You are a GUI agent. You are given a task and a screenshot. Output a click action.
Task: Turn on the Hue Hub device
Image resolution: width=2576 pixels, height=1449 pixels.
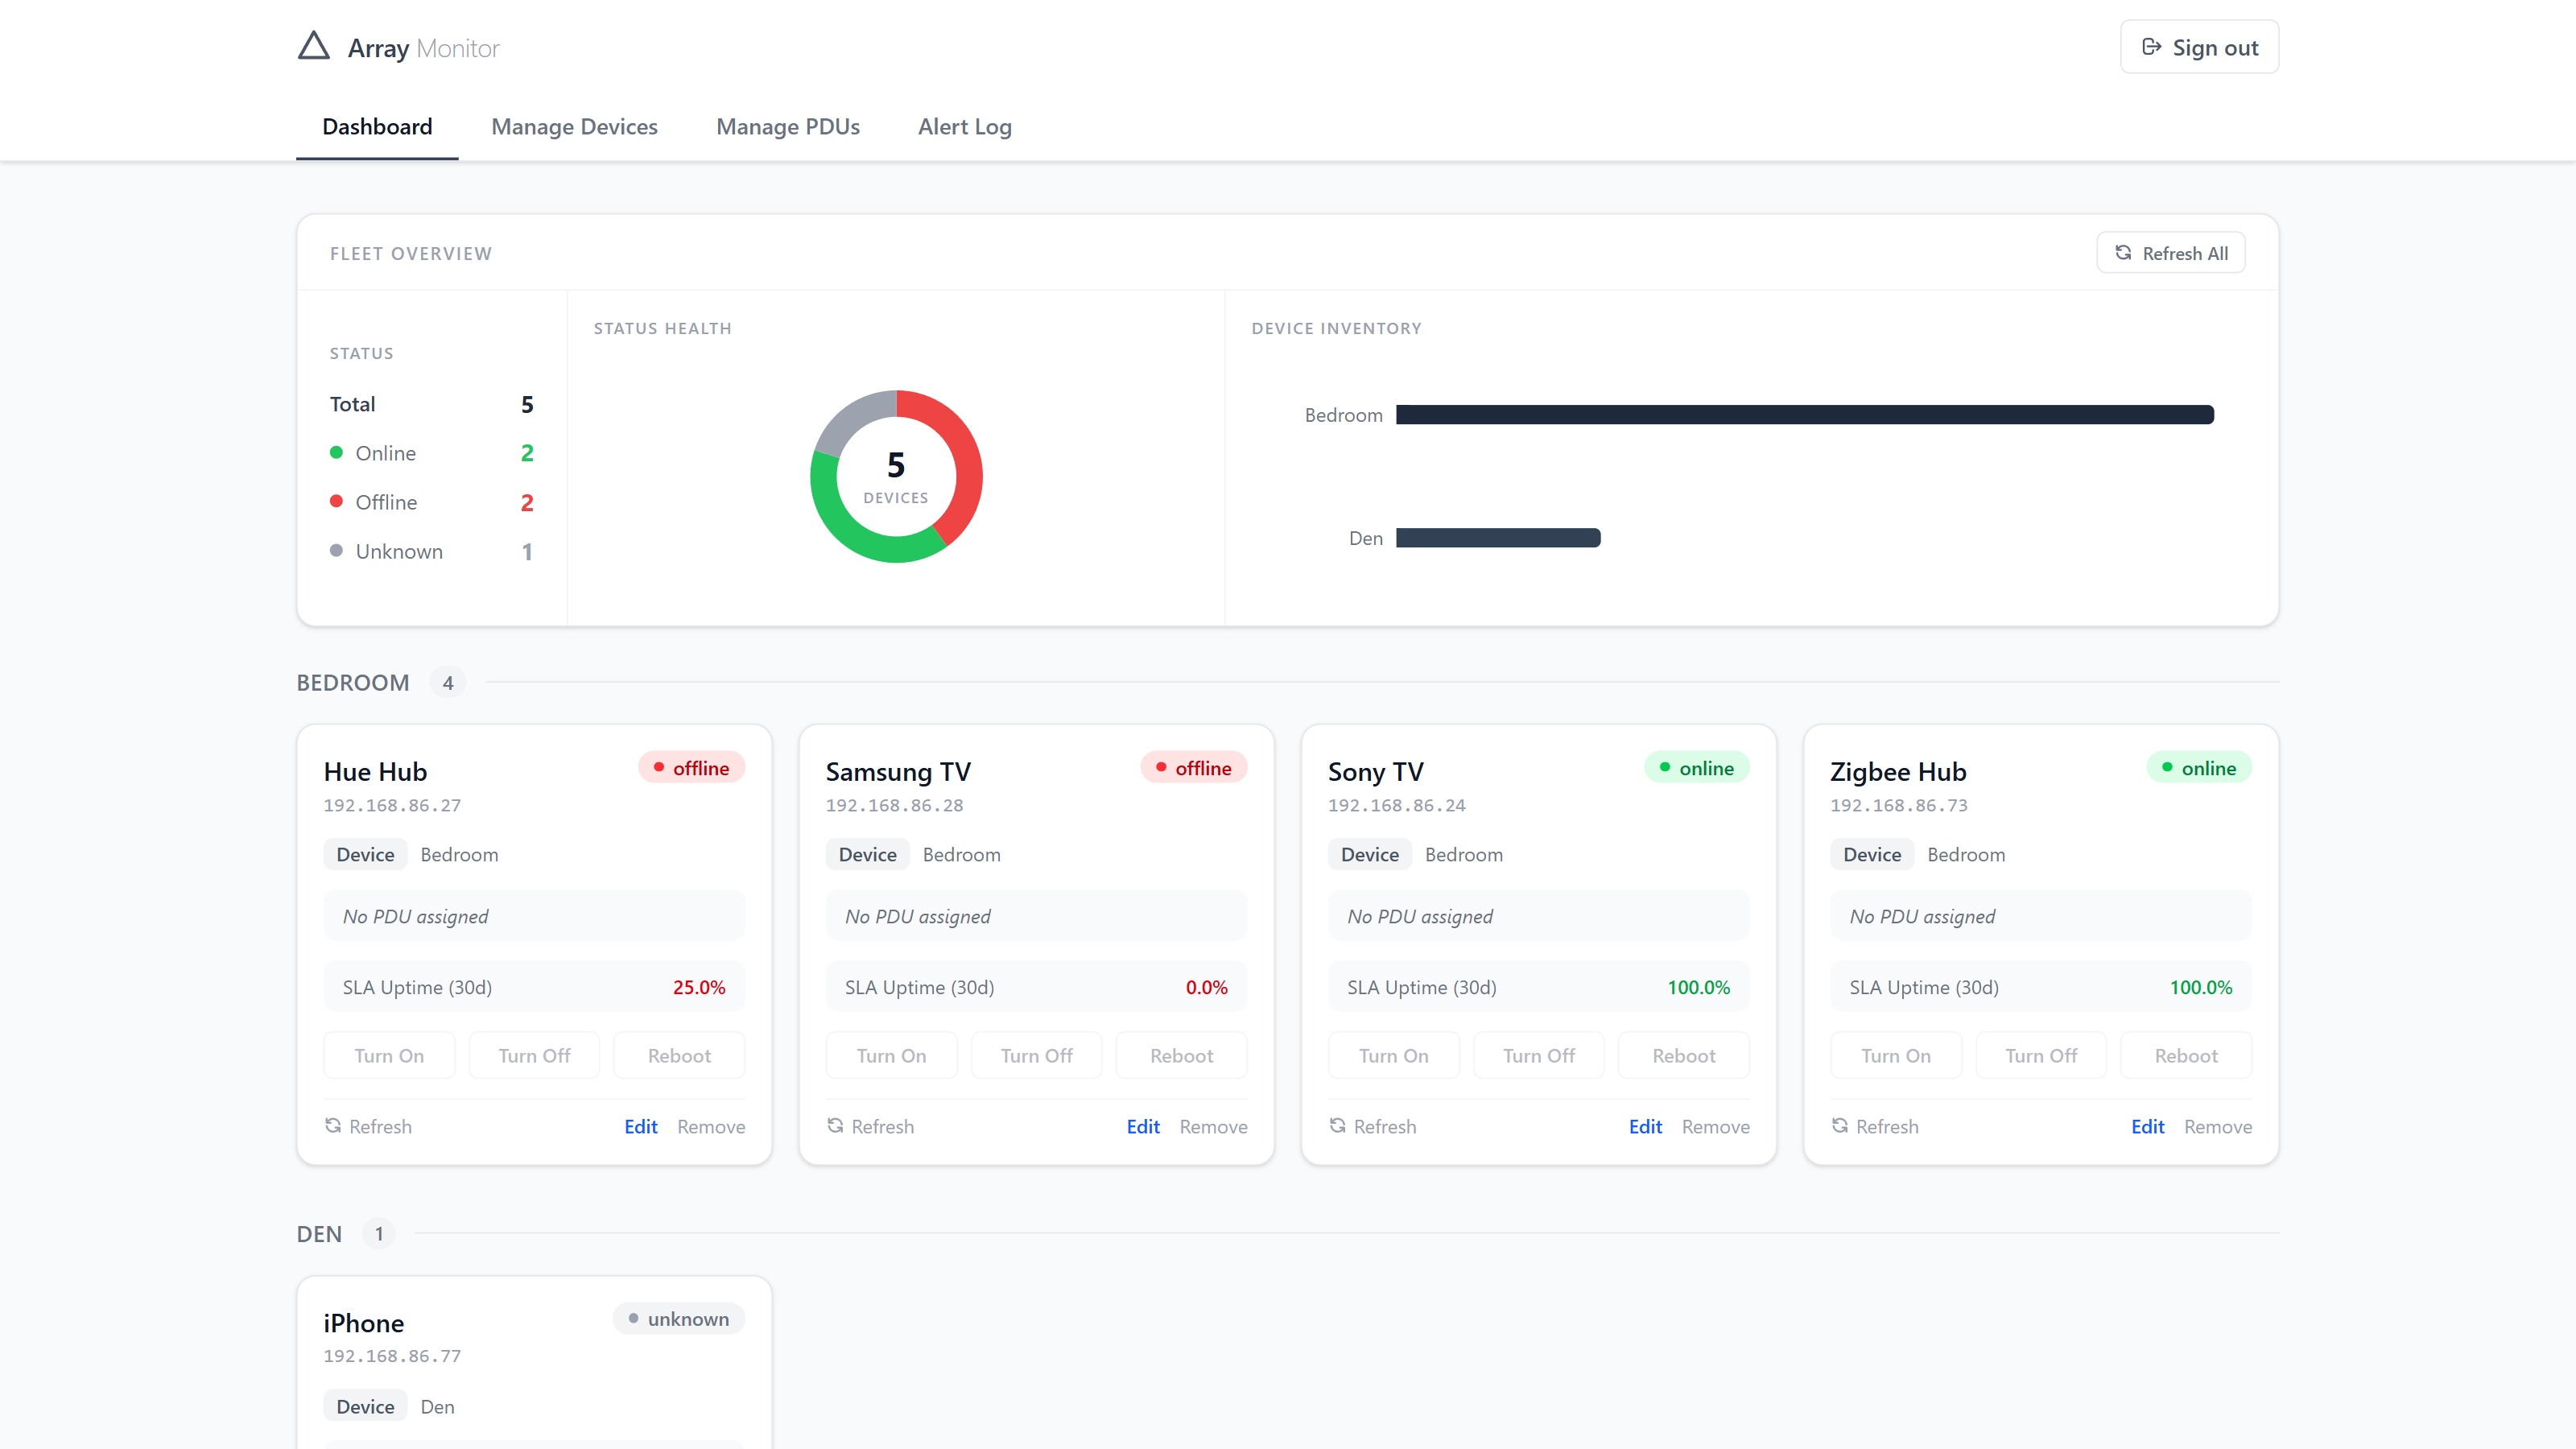click(389, 1055)
